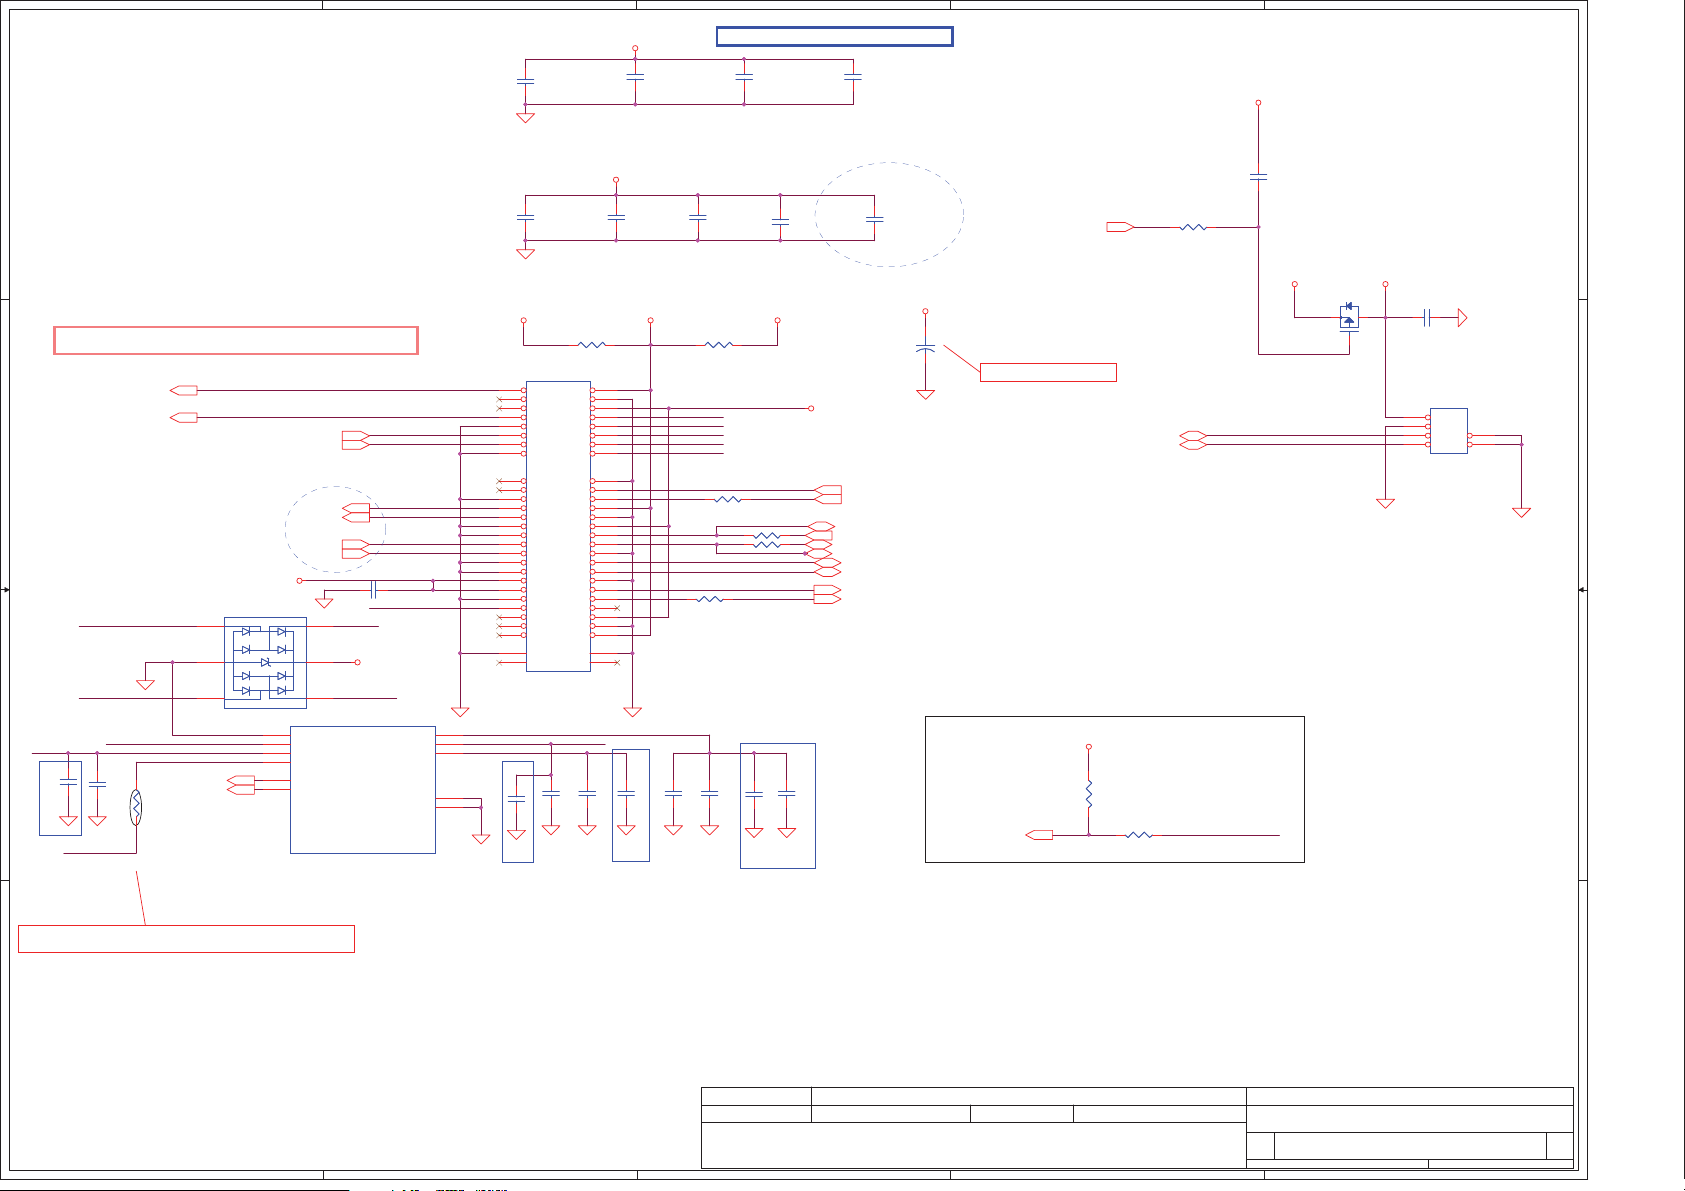This screenshot has width=1685, height=1191.
Task: Click the tall multi-pin IC body
Action: 558,526
